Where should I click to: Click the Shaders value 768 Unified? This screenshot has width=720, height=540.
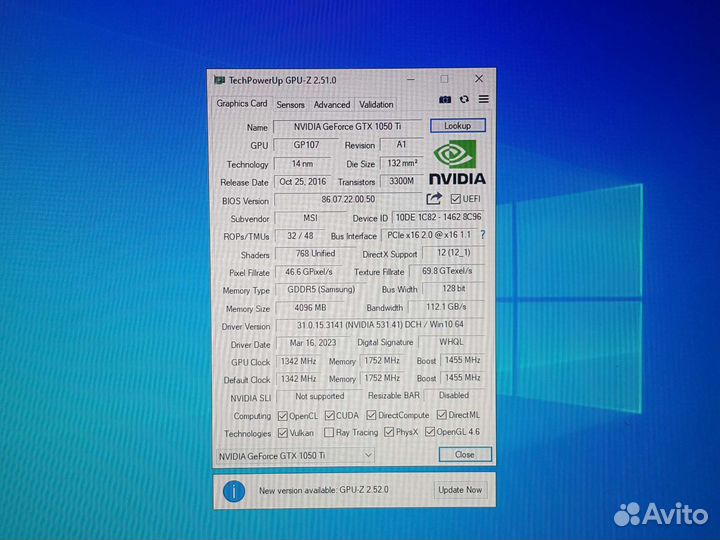pos(315,253)
